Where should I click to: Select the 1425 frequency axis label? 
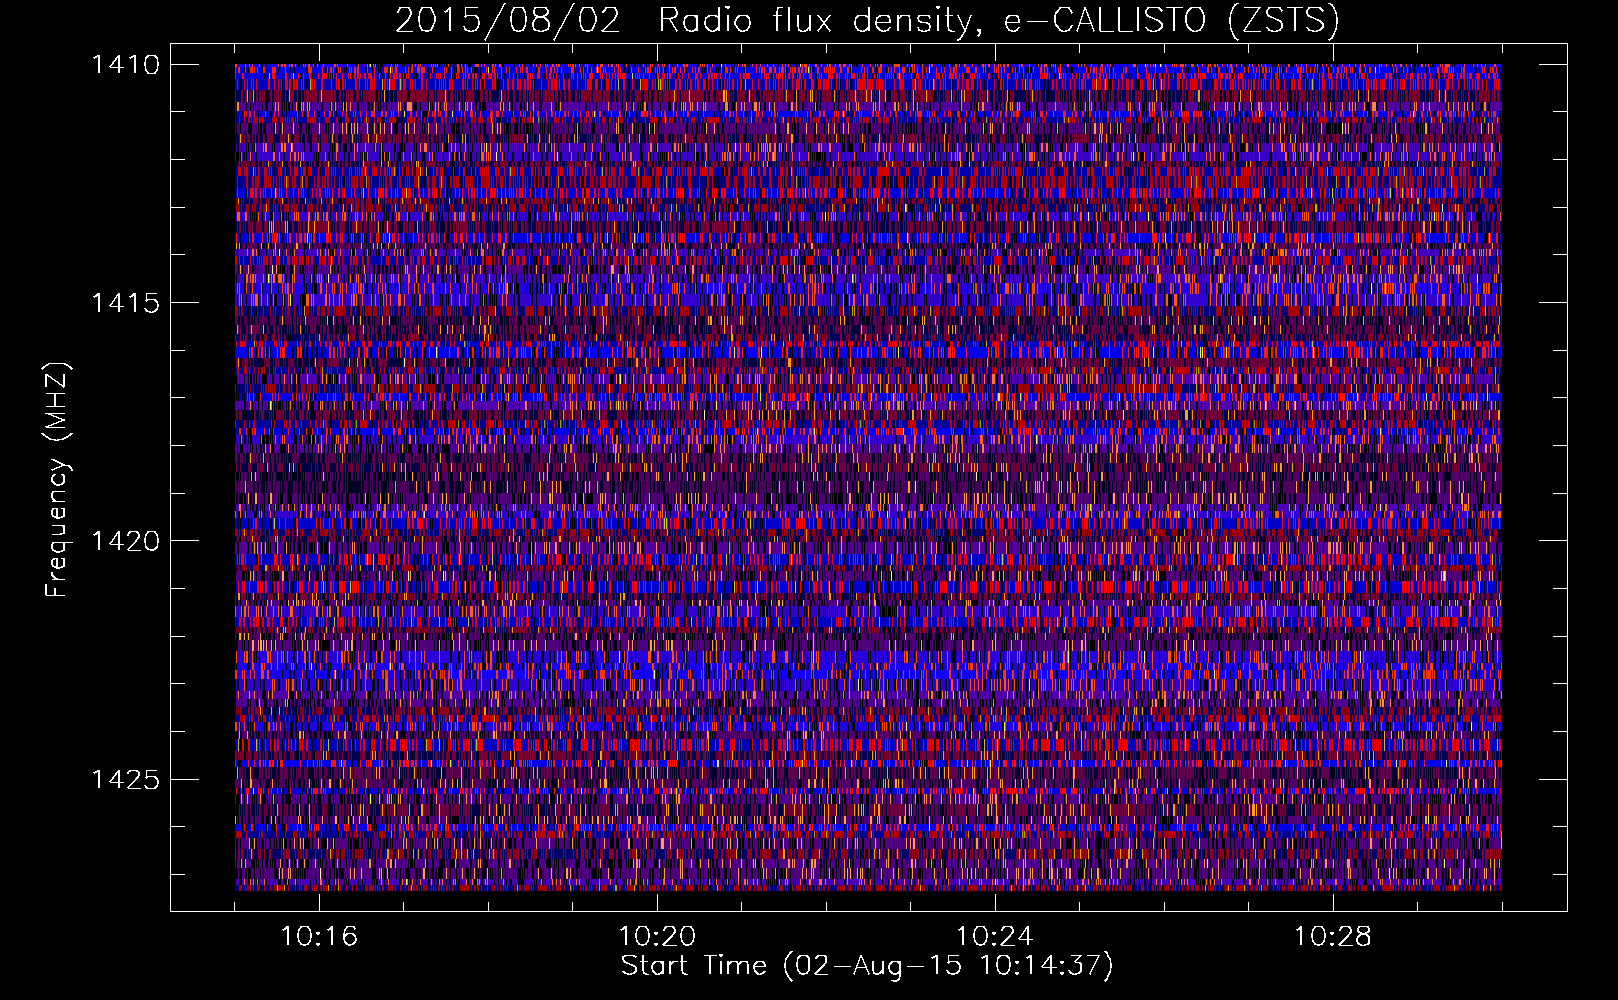click(125, 779)
